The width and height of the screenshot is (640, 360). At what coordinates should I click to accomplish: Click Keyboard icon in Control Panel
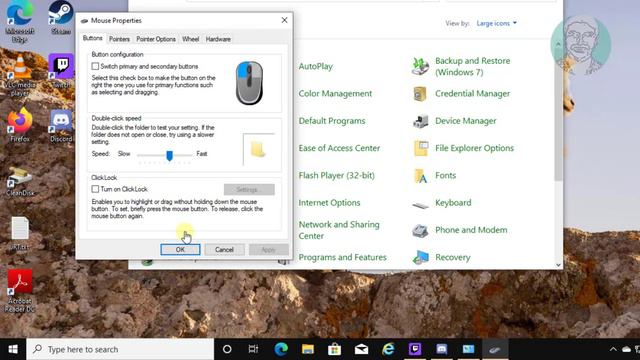click(420, 204)
